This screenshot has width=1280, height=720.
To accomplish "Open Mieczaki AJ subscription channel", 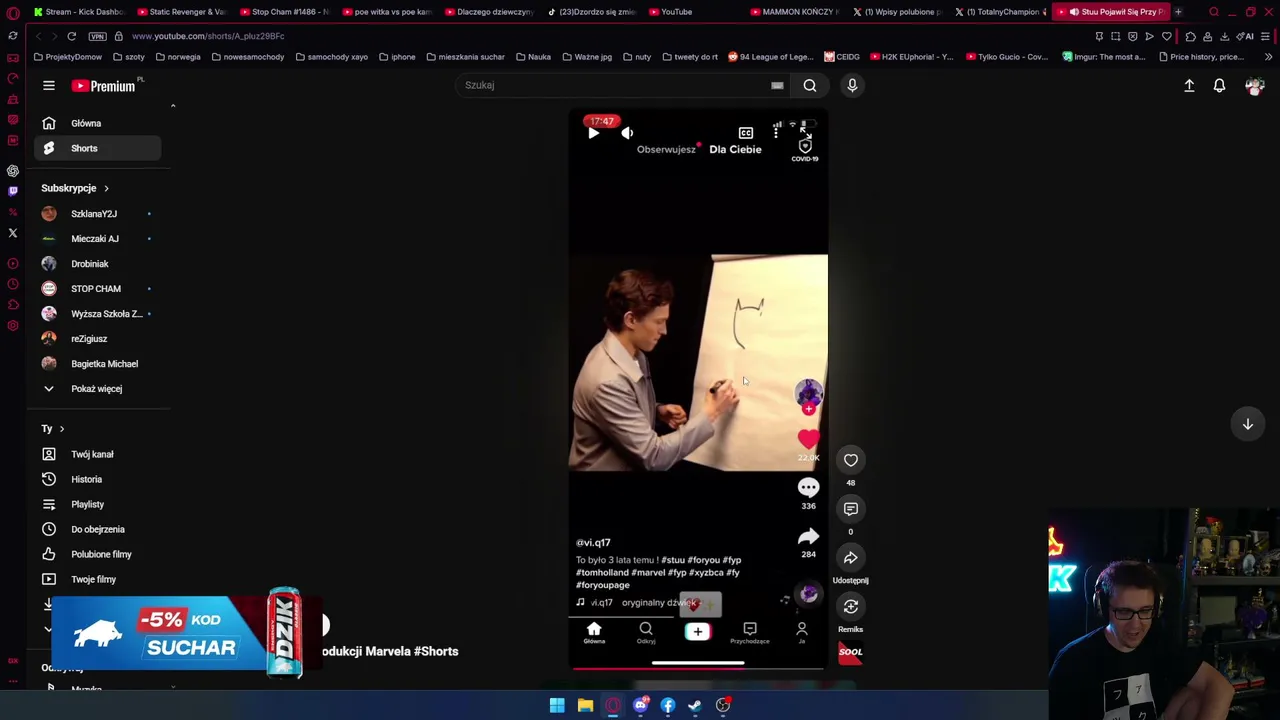I will pyautogui.click(x=98, y=239).
